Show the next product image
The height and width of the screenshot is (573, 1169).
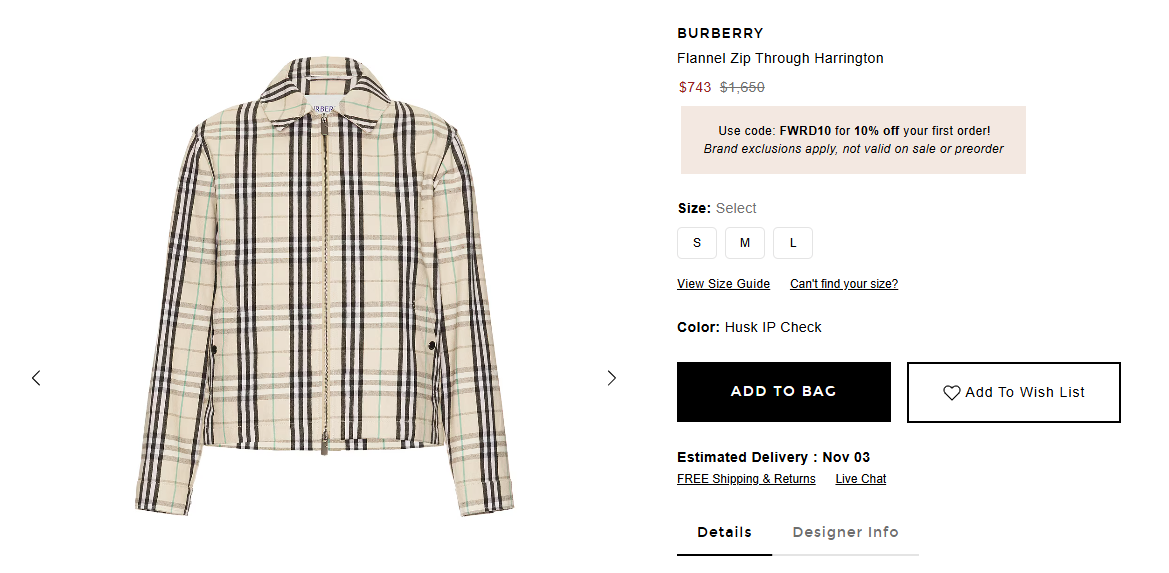click(x=612, y=378)
